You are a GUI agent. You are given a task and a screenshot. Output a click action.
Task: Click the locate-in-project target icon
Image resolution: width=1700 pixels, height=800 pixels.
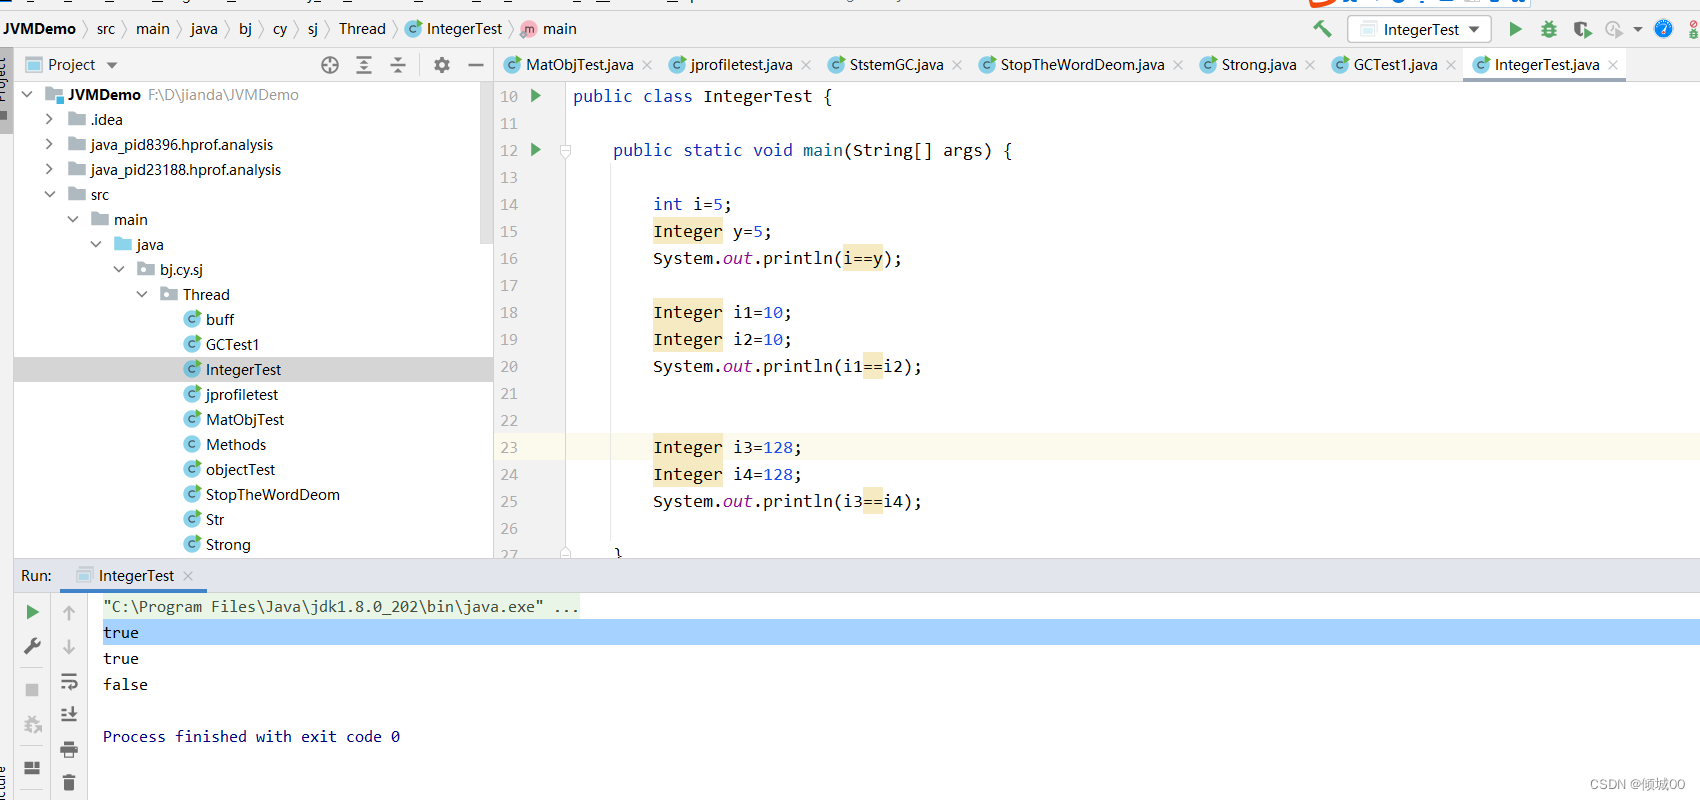click(330, 65)
